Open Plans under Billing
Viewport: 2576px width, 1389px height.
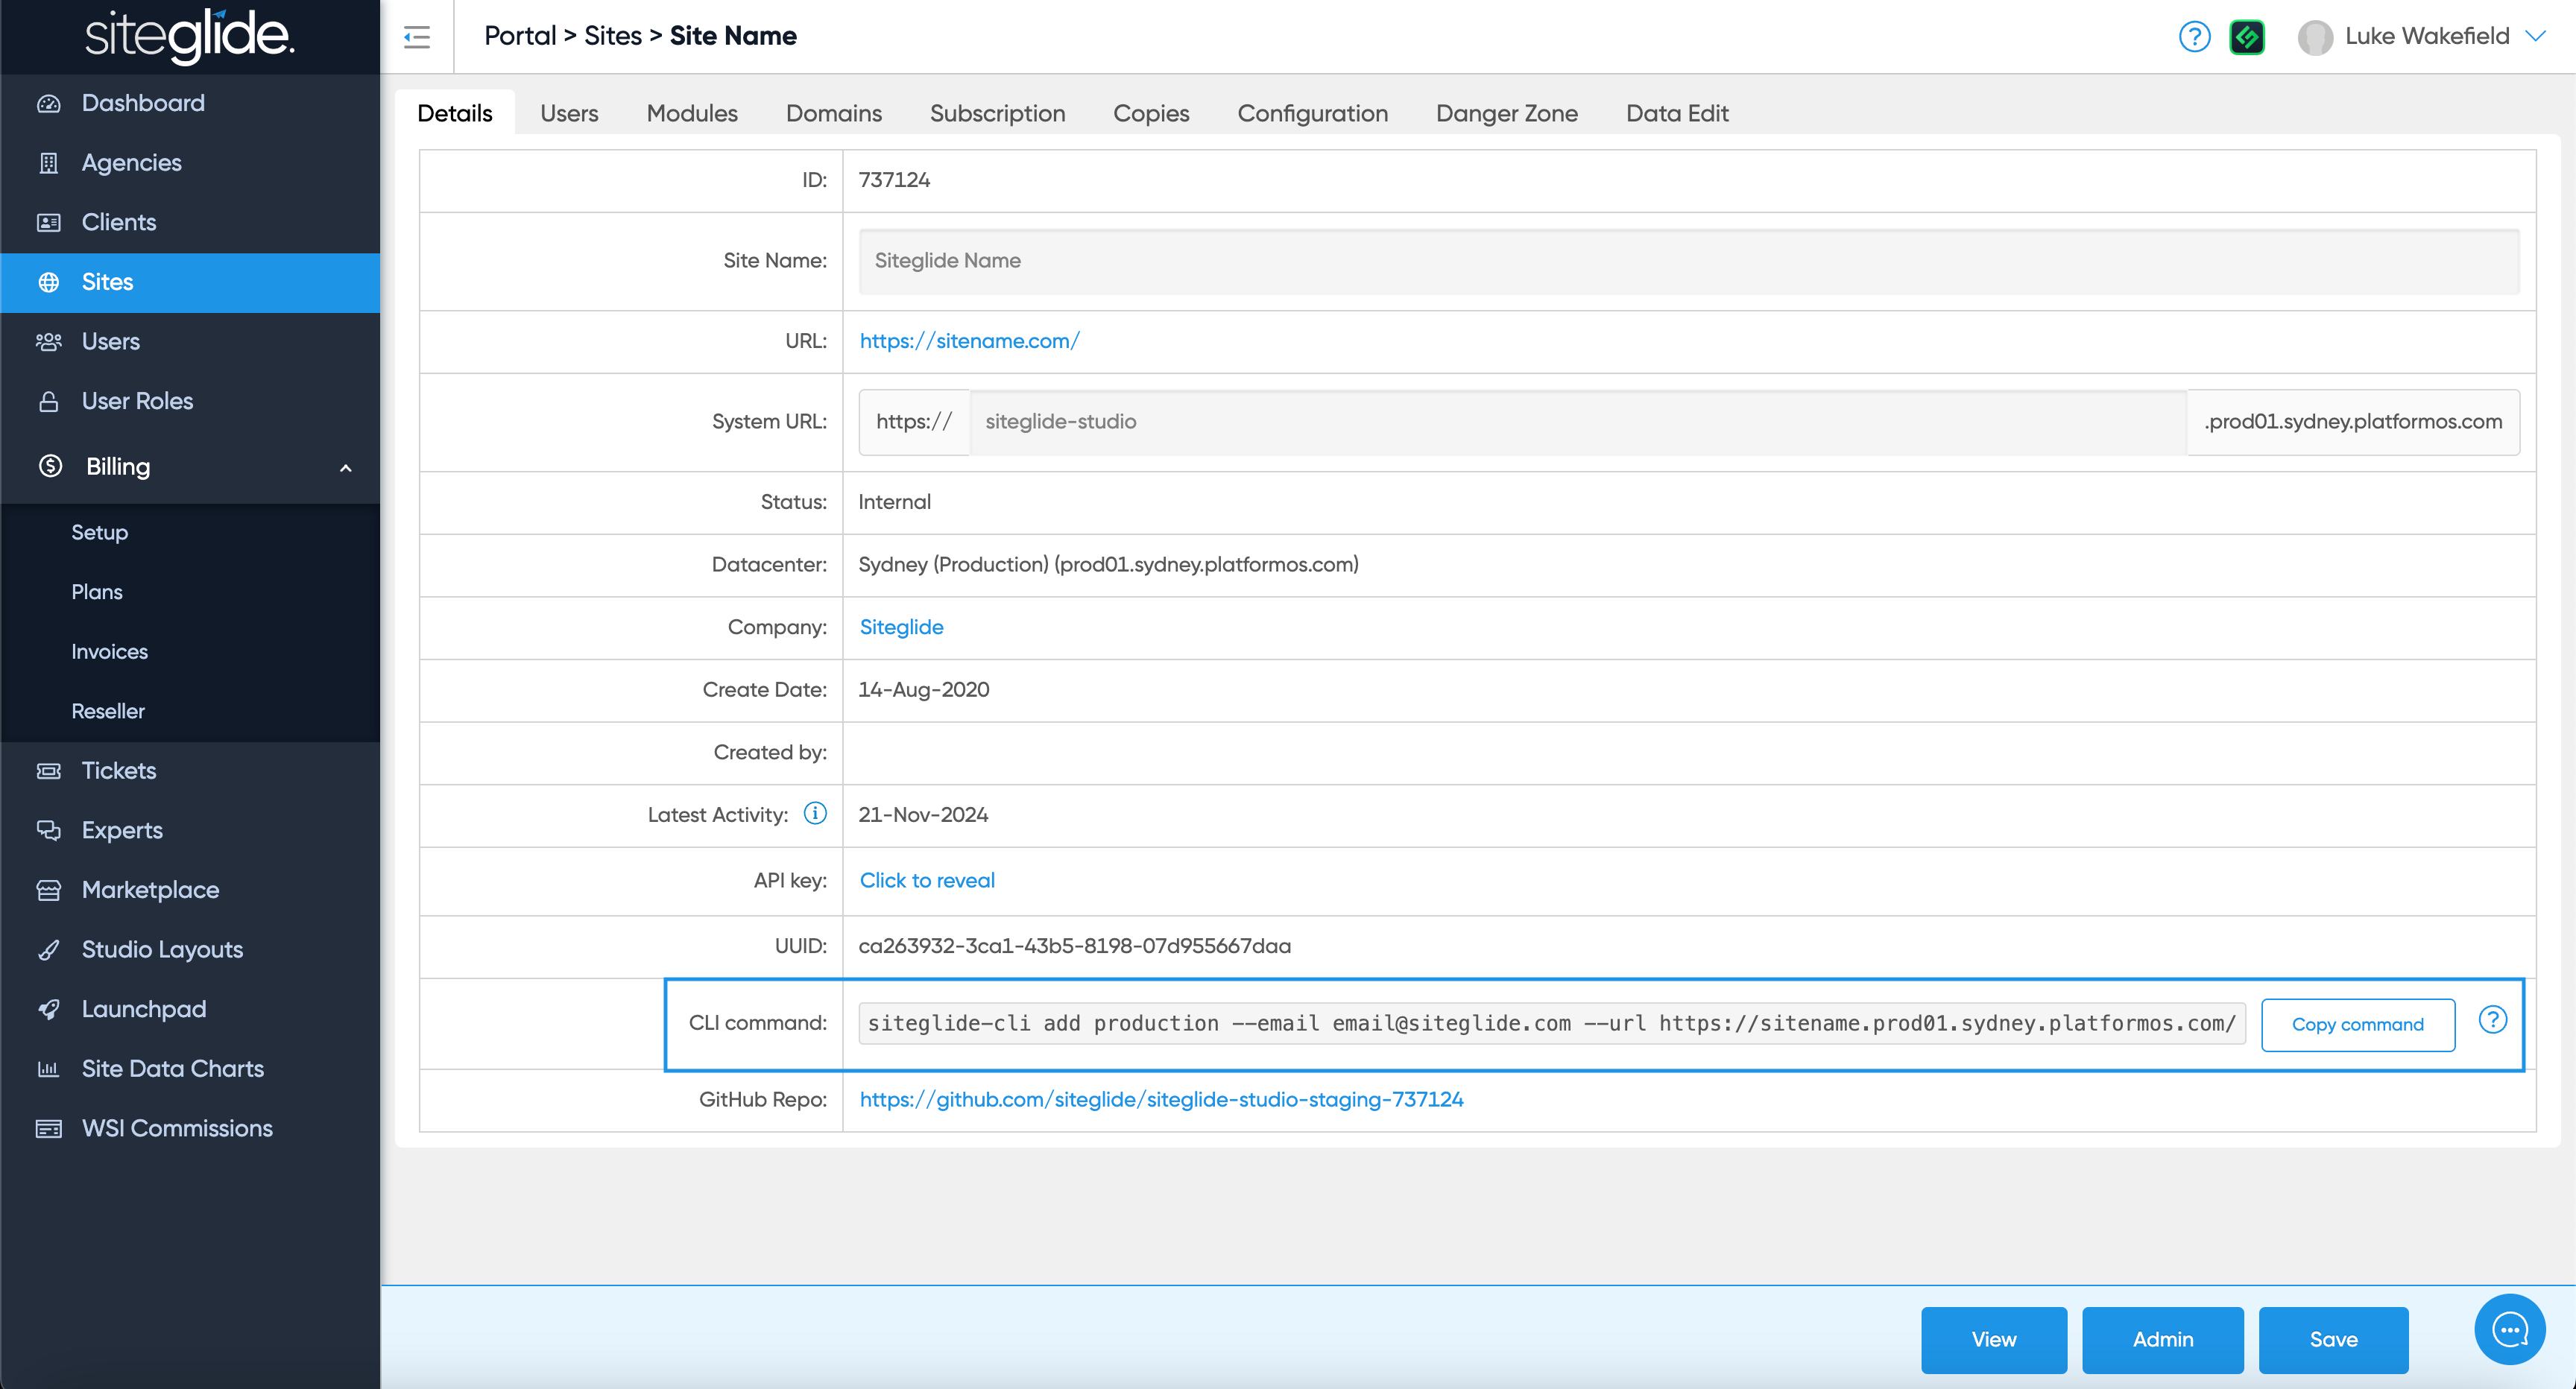point(97,592)
